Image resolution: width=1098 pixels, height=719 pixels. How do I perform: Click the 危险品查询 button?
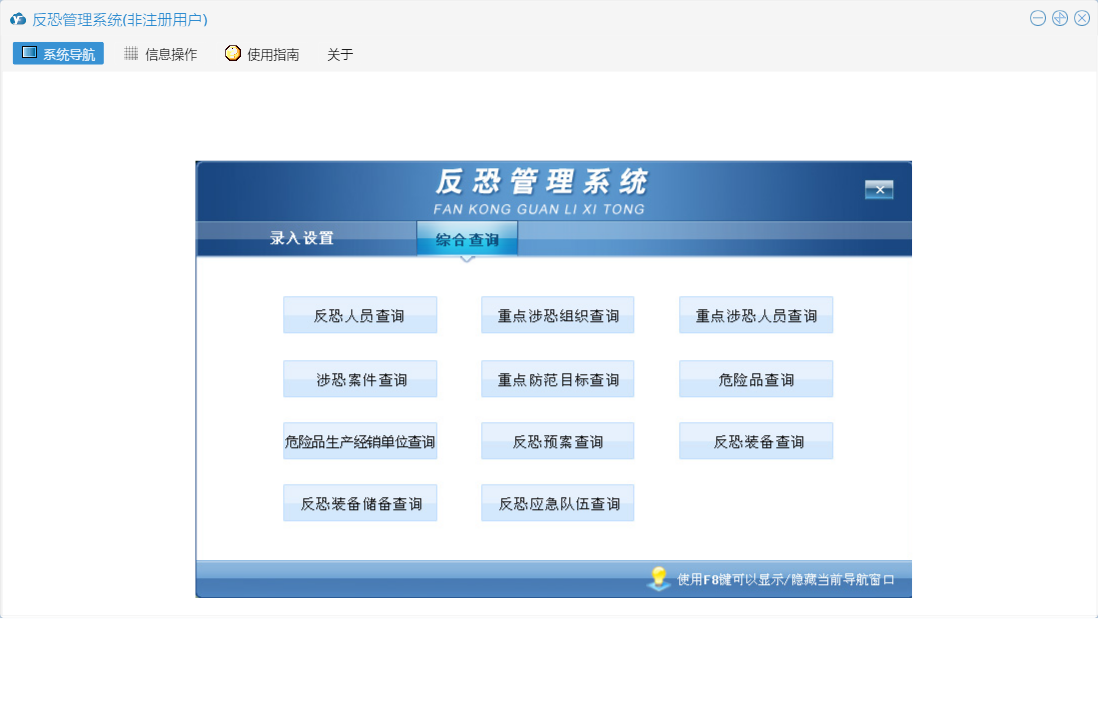click(x=756, y=379)
